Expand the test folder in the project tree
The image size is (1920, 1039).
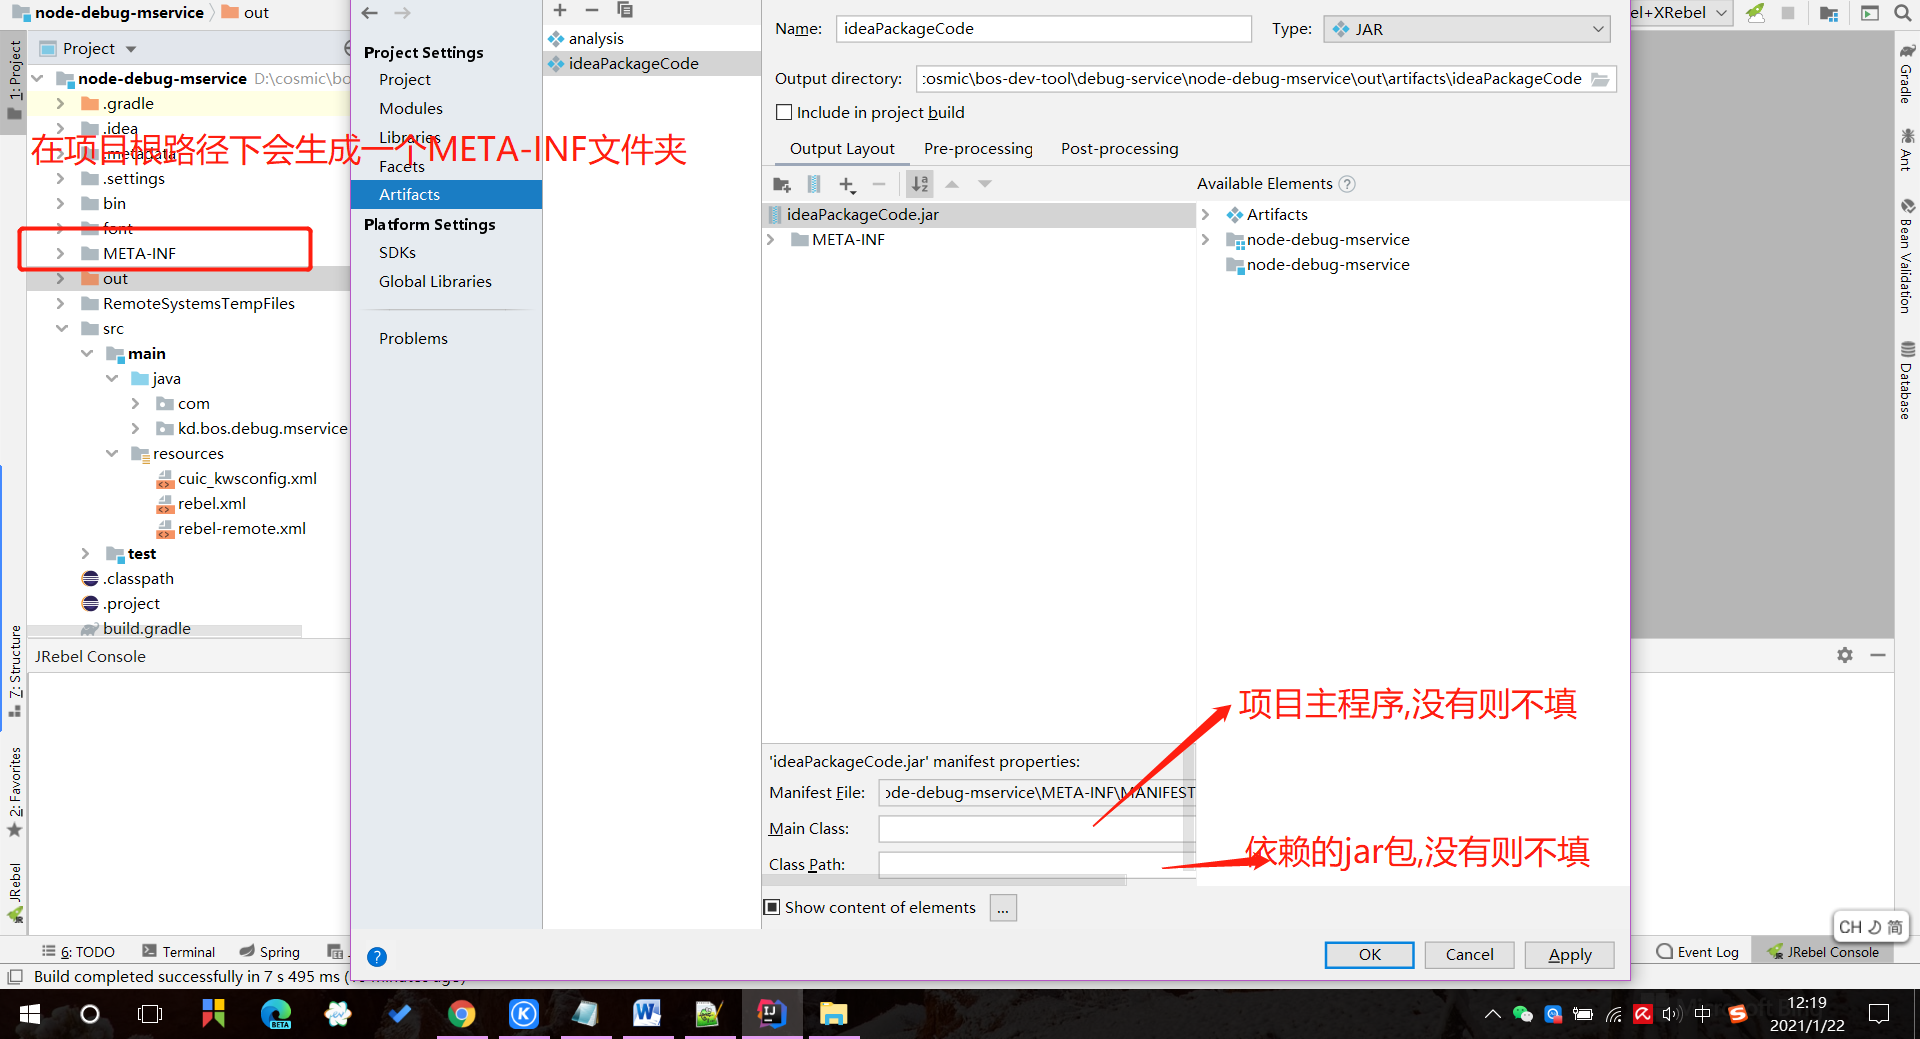85,554
